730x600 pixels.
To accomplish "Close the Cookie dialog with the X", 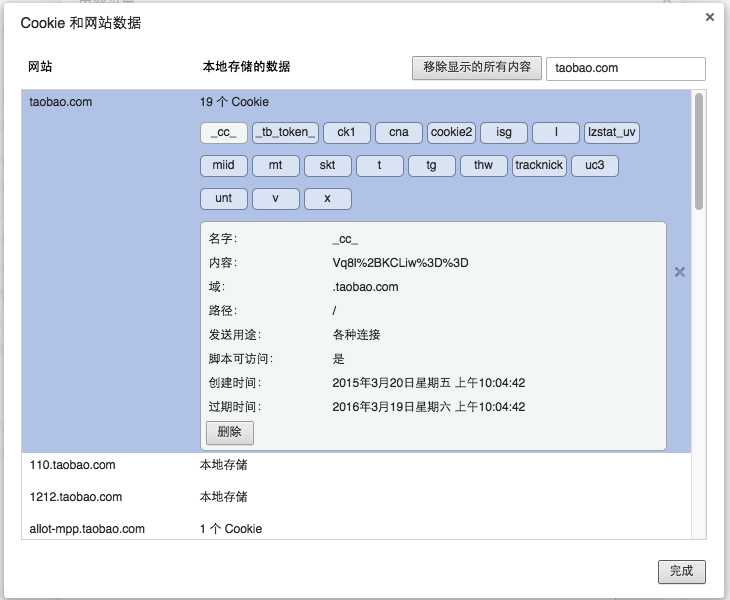I will click(710, 17).
